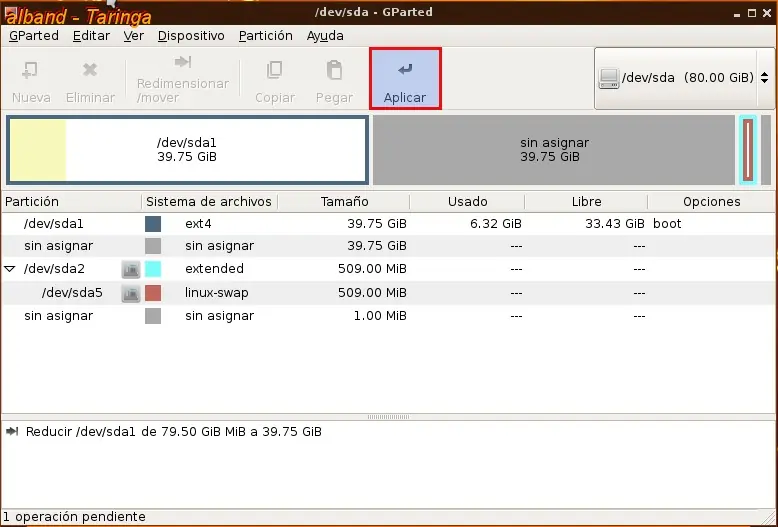The width and height of the screenshot is (778, 527).
Task: Select /dev/sda1 block in the disk map
Action: [x=187, y=150]
